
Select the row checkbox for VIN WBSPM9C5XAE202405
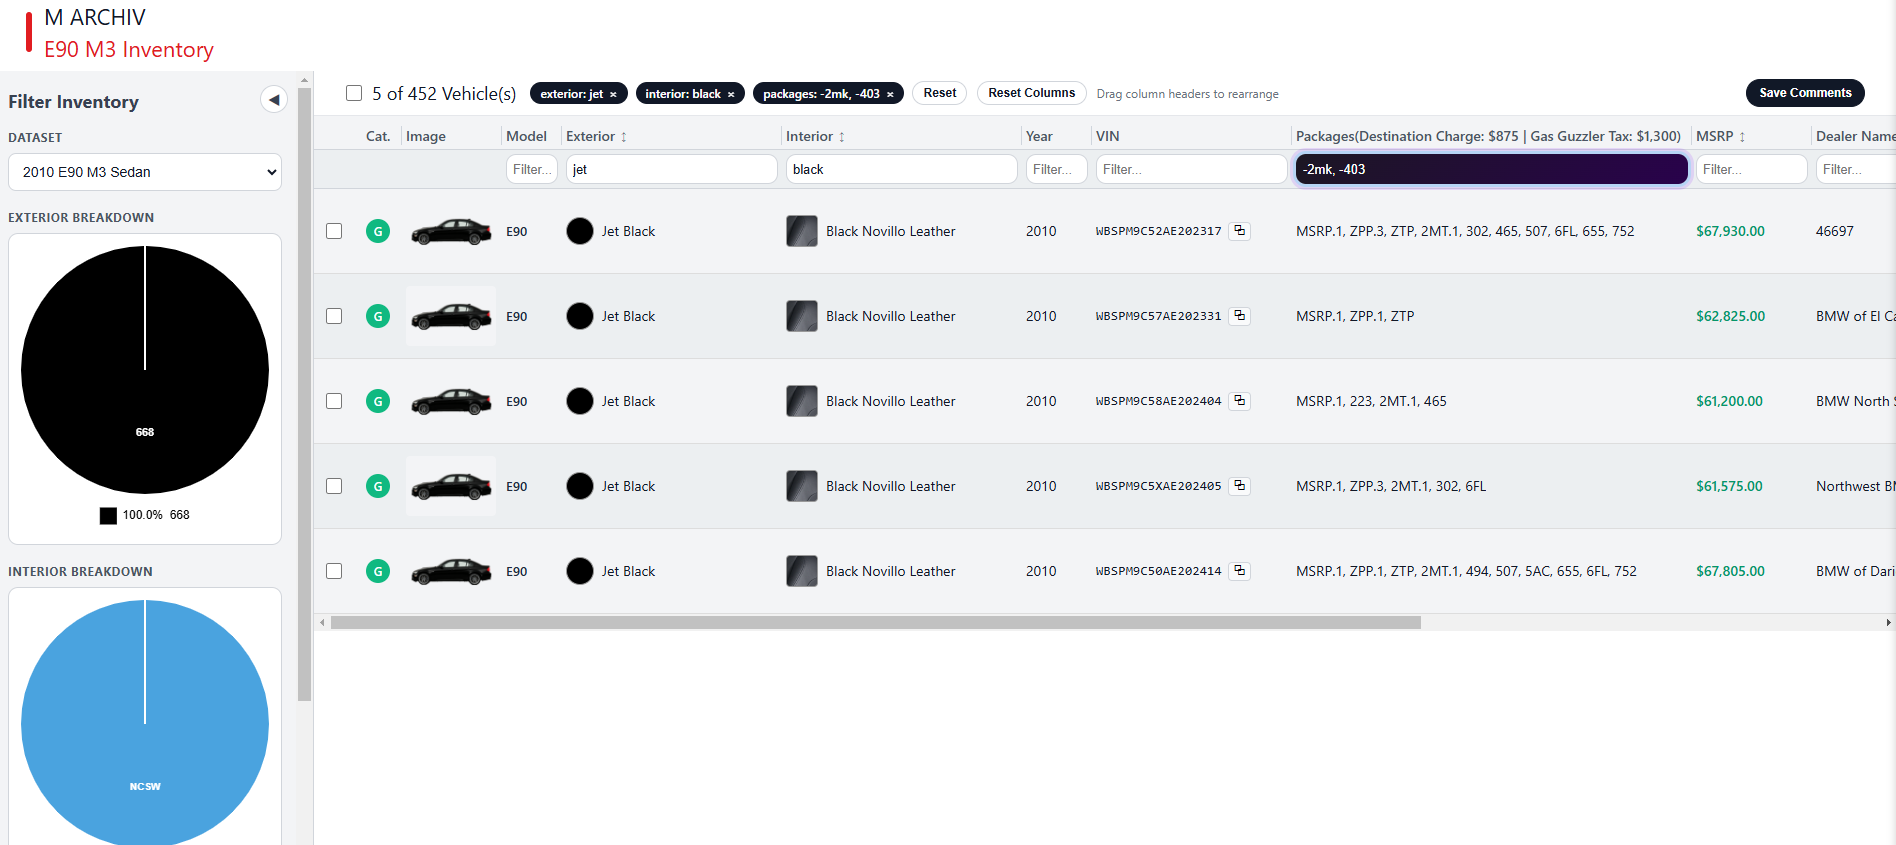(334, 486)
